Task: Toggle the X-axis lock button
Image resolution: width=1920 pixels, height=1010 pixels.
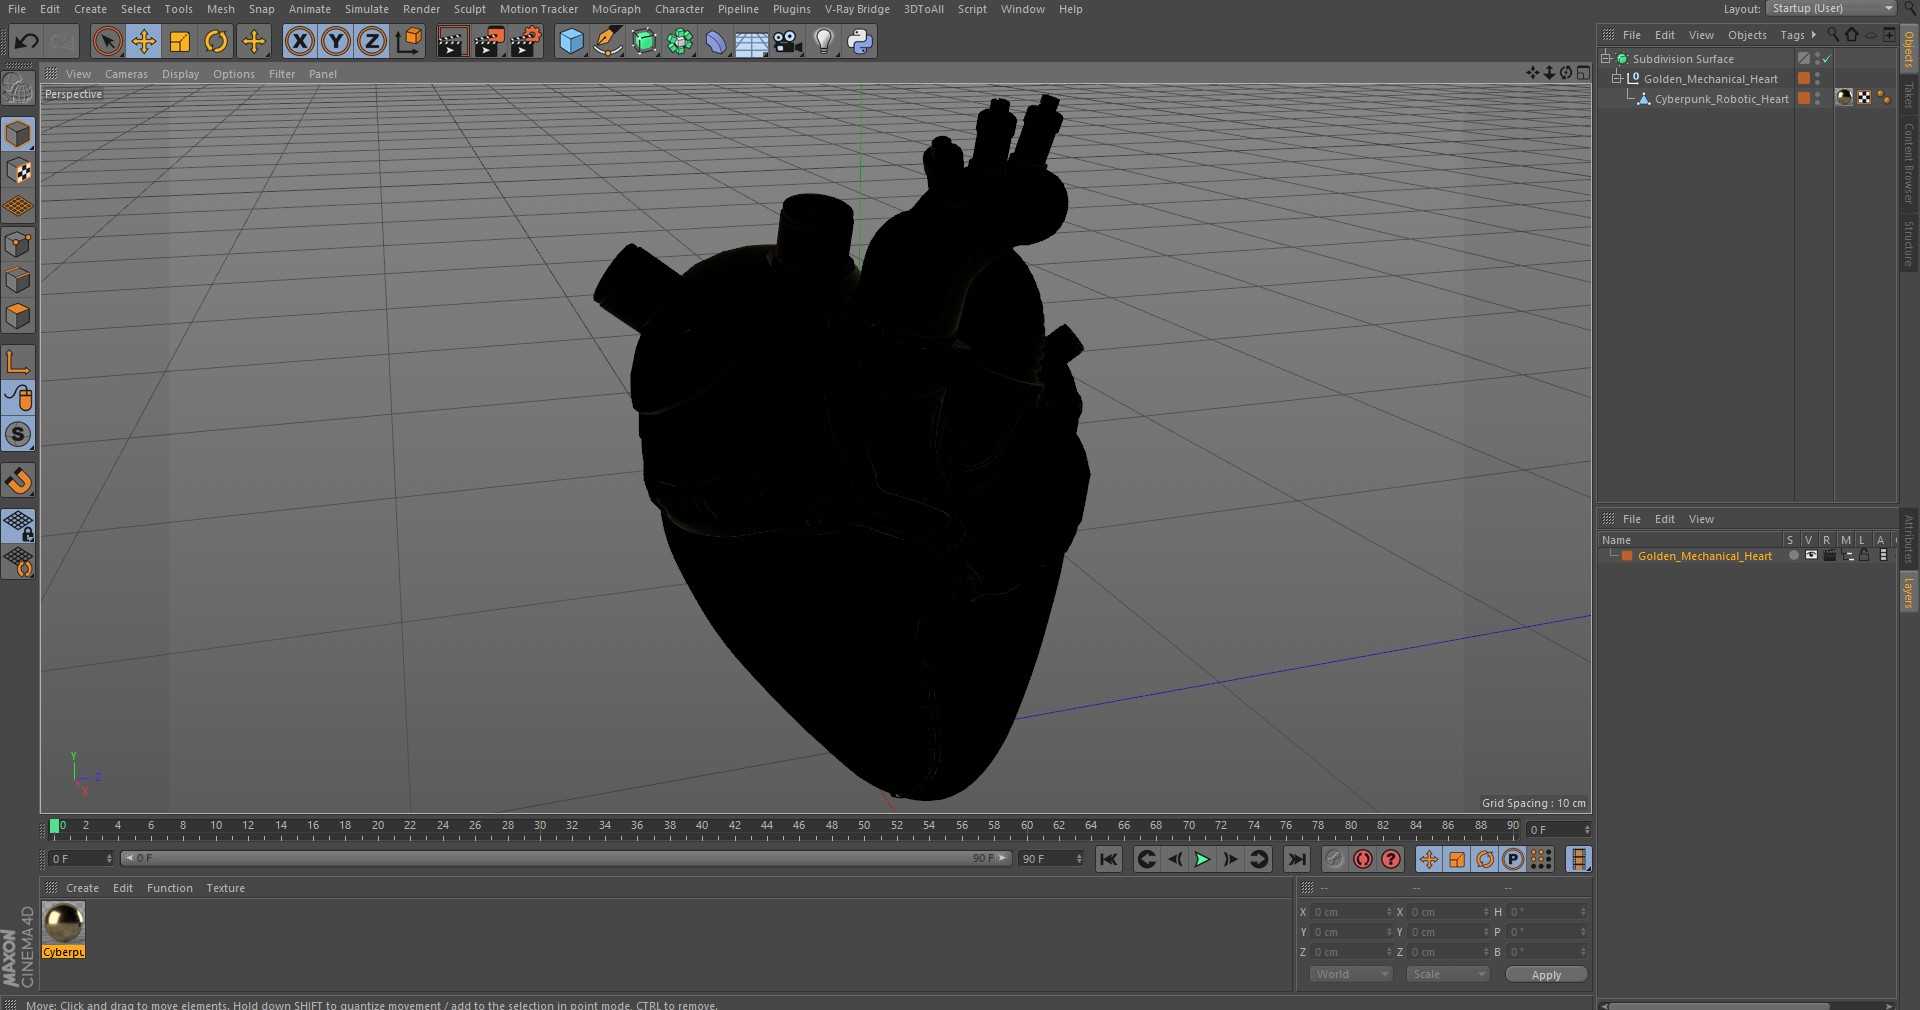Action: pyautogui.click(x=299, y=41)
